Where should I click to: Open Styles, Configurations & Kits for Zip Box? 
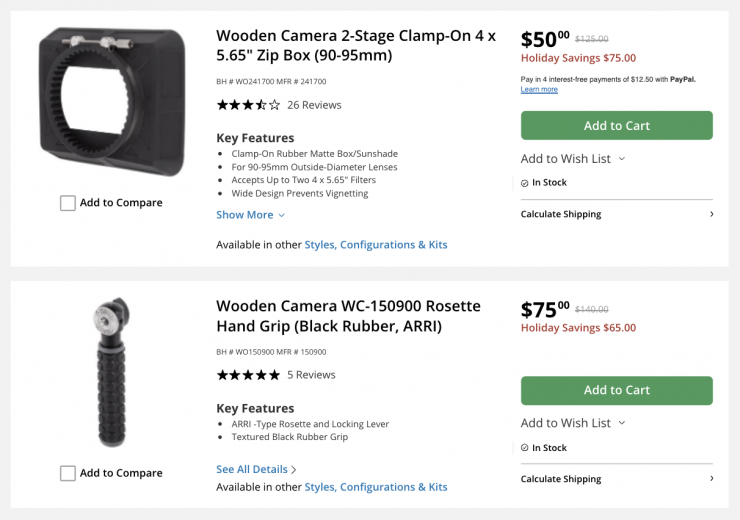(375, 245)
